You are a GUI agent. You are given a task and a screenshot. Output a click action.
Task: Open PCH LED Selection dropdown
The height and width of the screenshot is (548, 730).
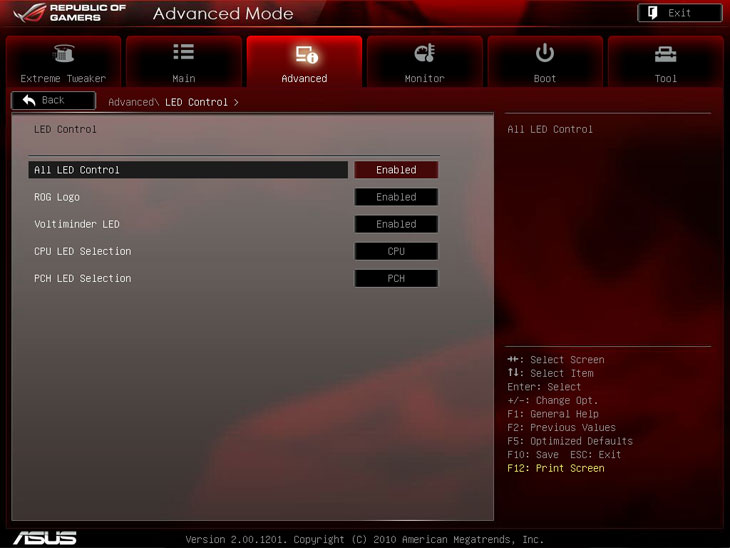tap(396, 278)
